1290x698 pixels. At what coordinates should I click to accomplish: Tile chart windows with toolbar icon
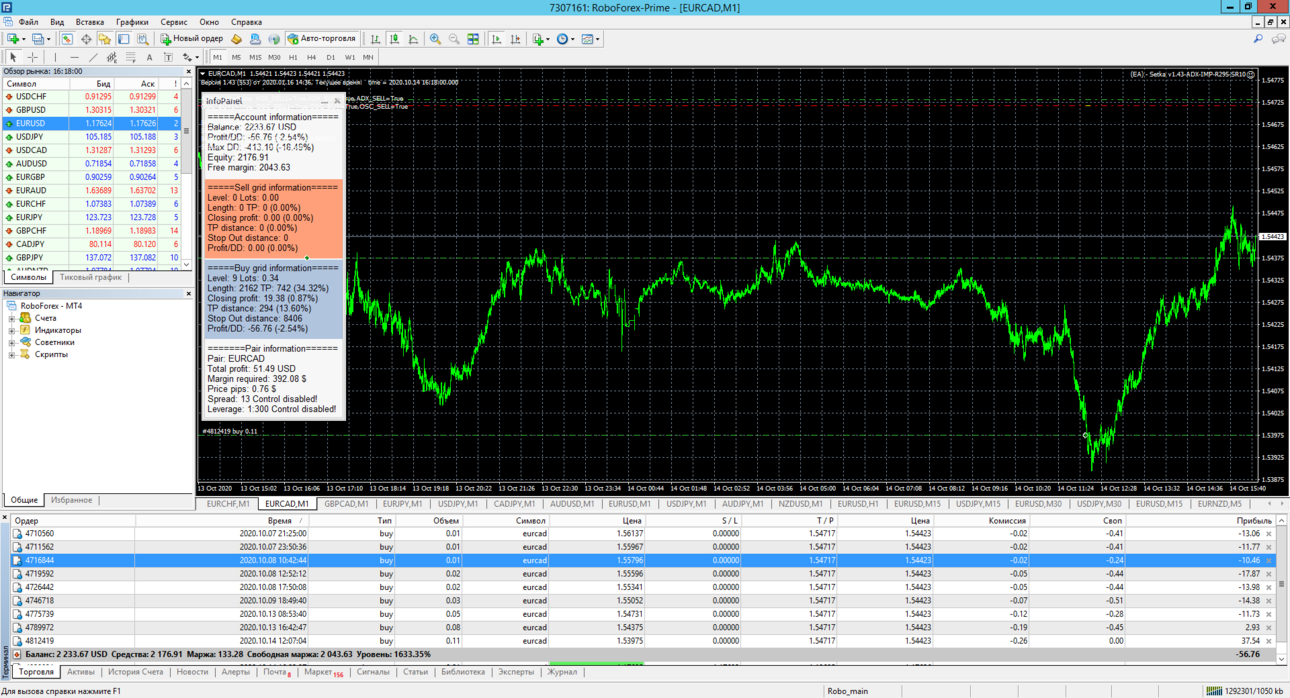[473, 39]
